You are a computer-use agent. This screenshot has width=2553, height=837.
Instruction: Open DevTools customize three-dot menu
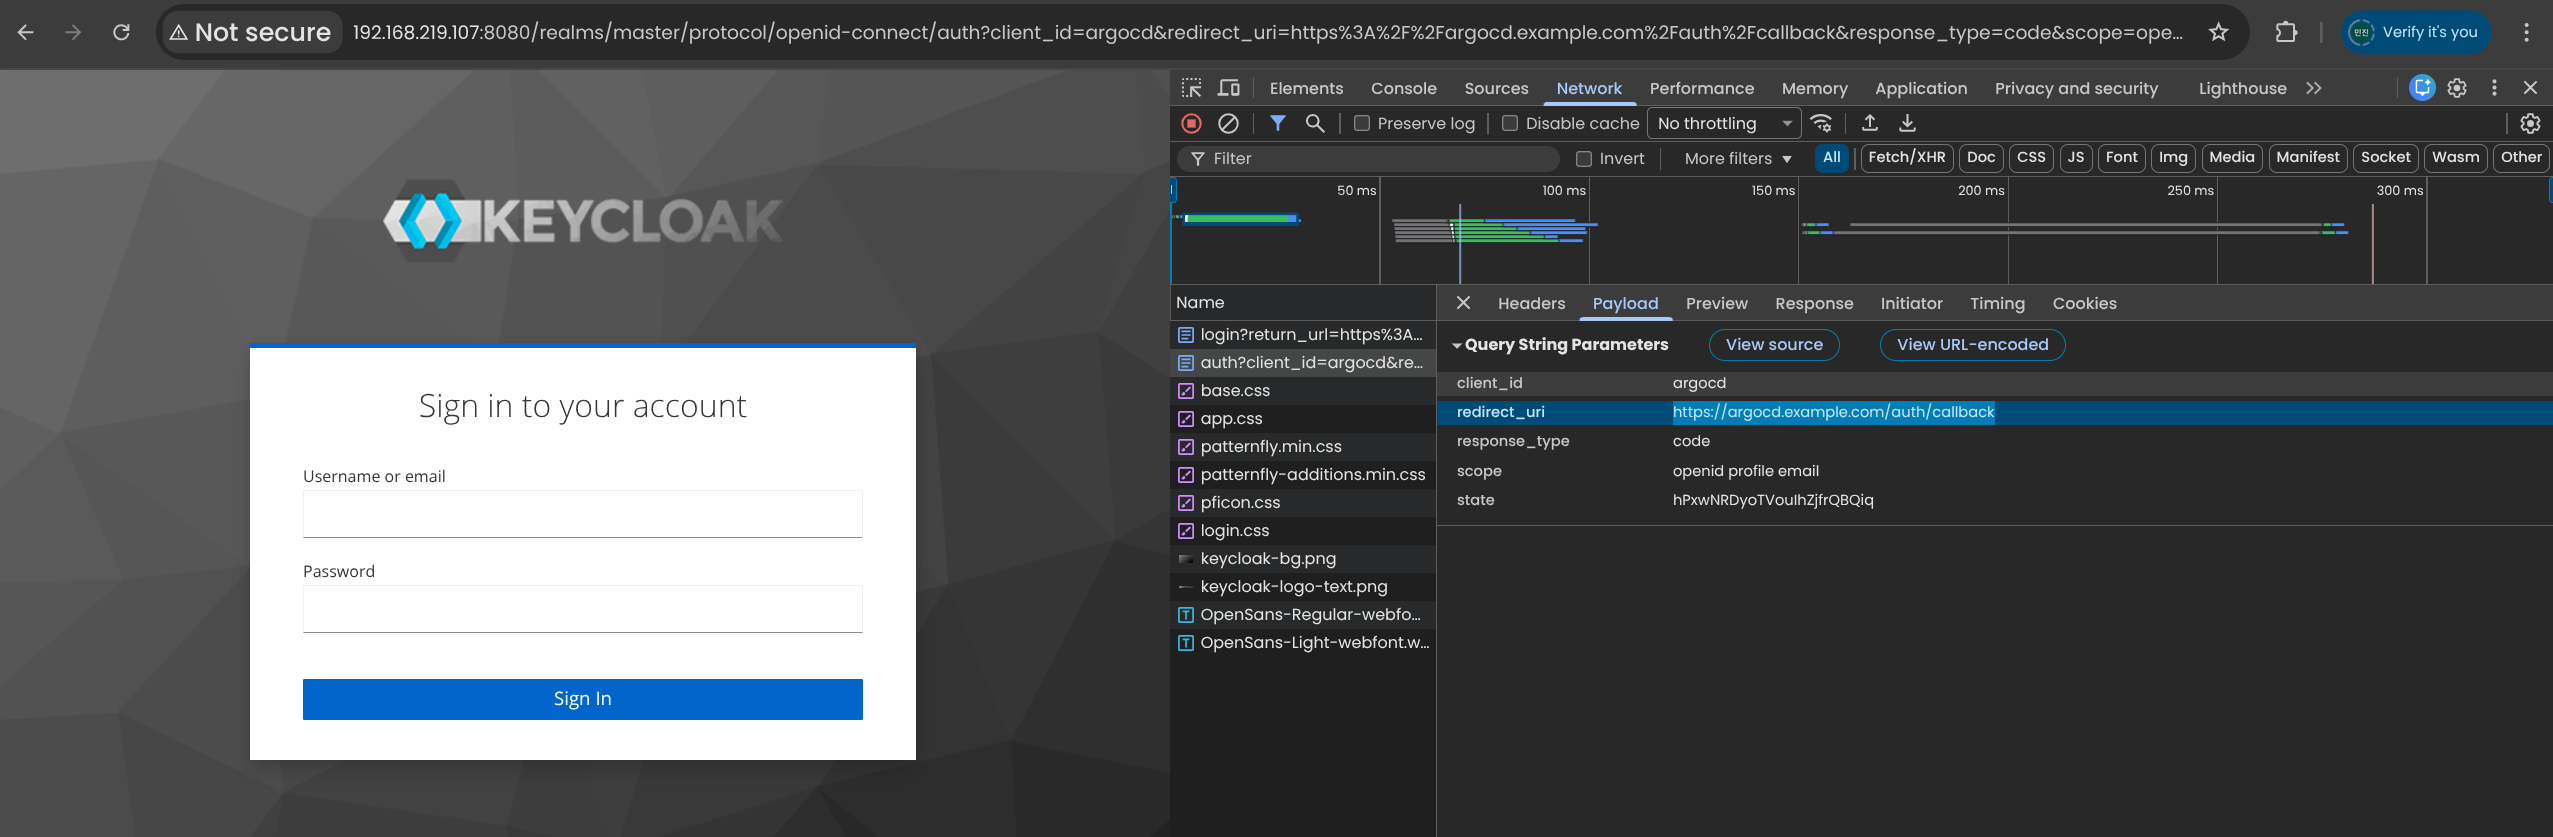[2494, 88]
